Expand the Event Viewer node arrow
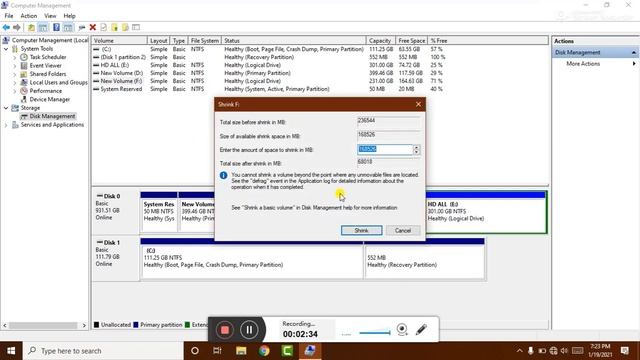 pyautogui.click(x=15, y=66)
